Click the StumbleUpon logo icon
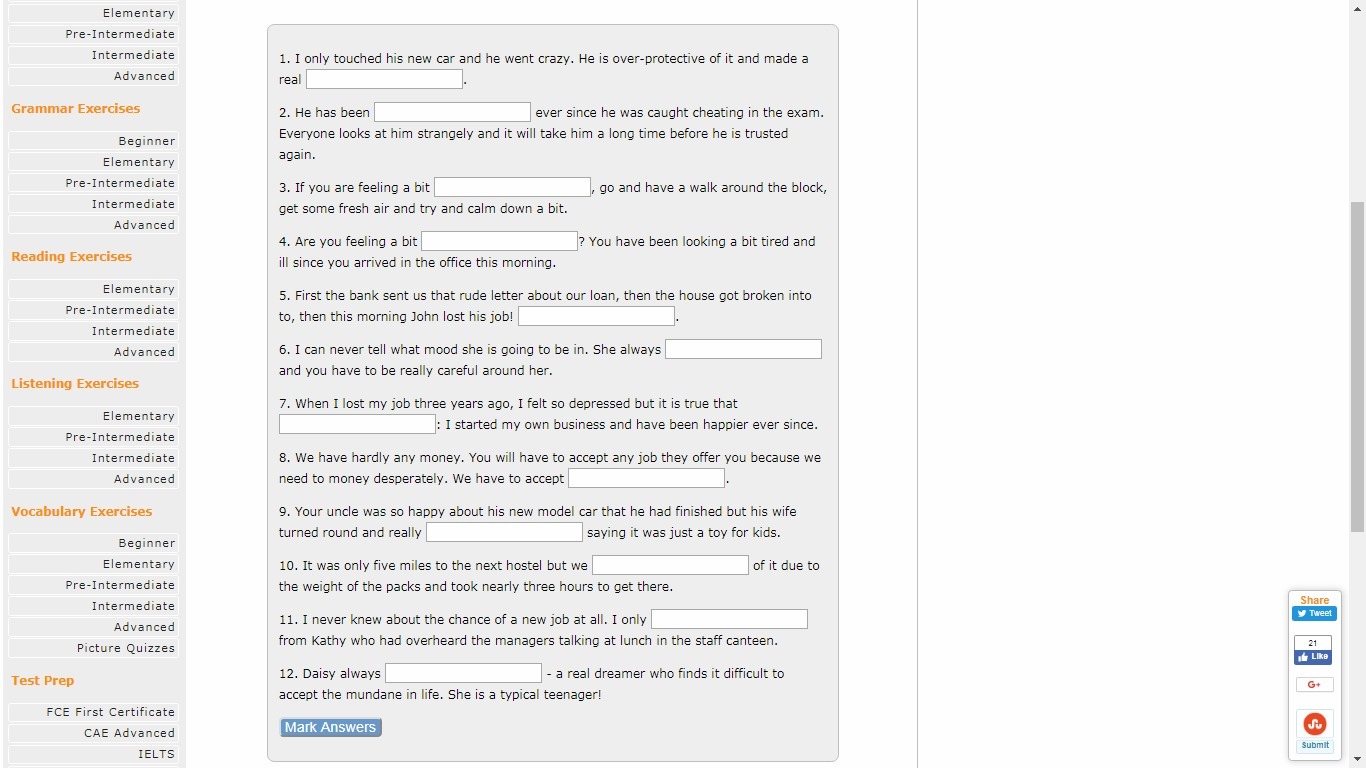This screenshot has width=1366, height=768. (x=1314, y=724)
